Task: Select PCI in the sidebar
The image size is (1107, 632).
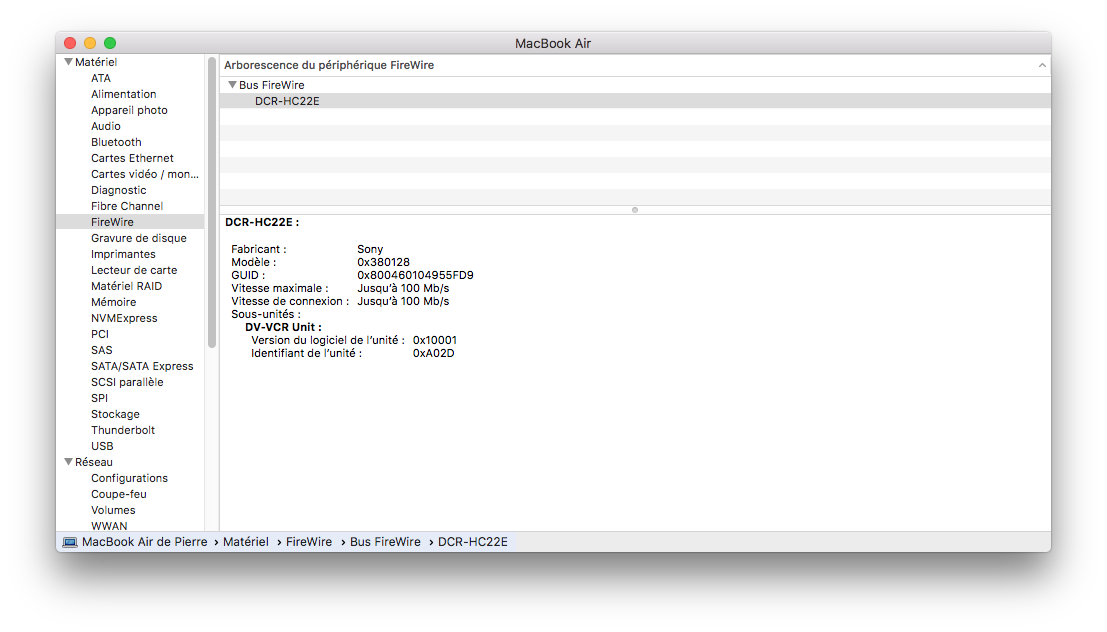Action: click(100, 334)
